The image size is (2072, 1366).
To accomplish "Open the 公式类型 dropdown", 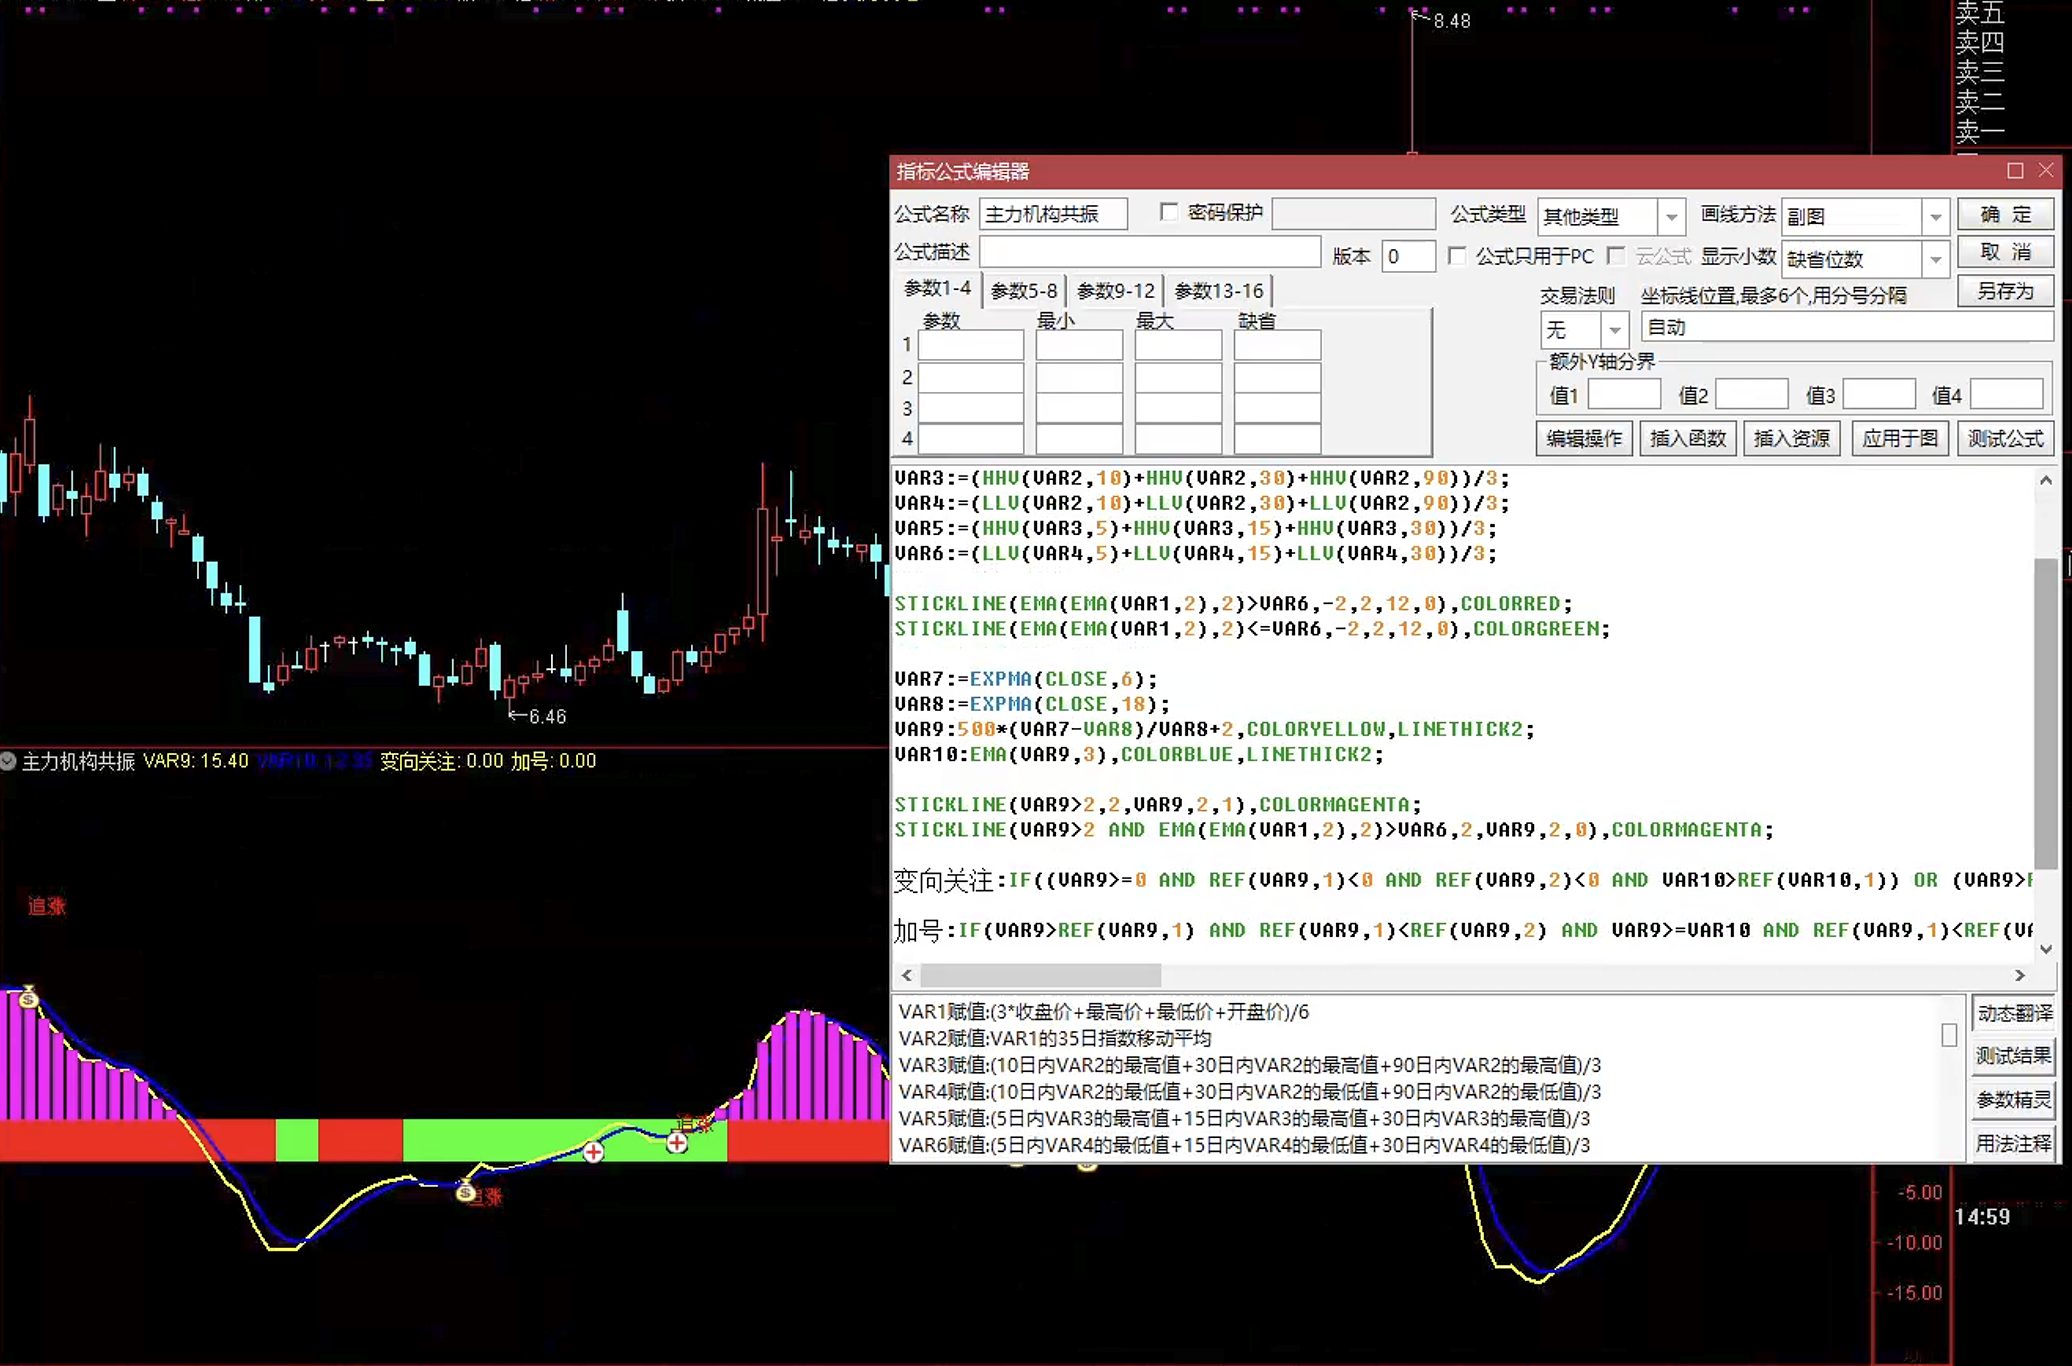I will coord(1671,216).
